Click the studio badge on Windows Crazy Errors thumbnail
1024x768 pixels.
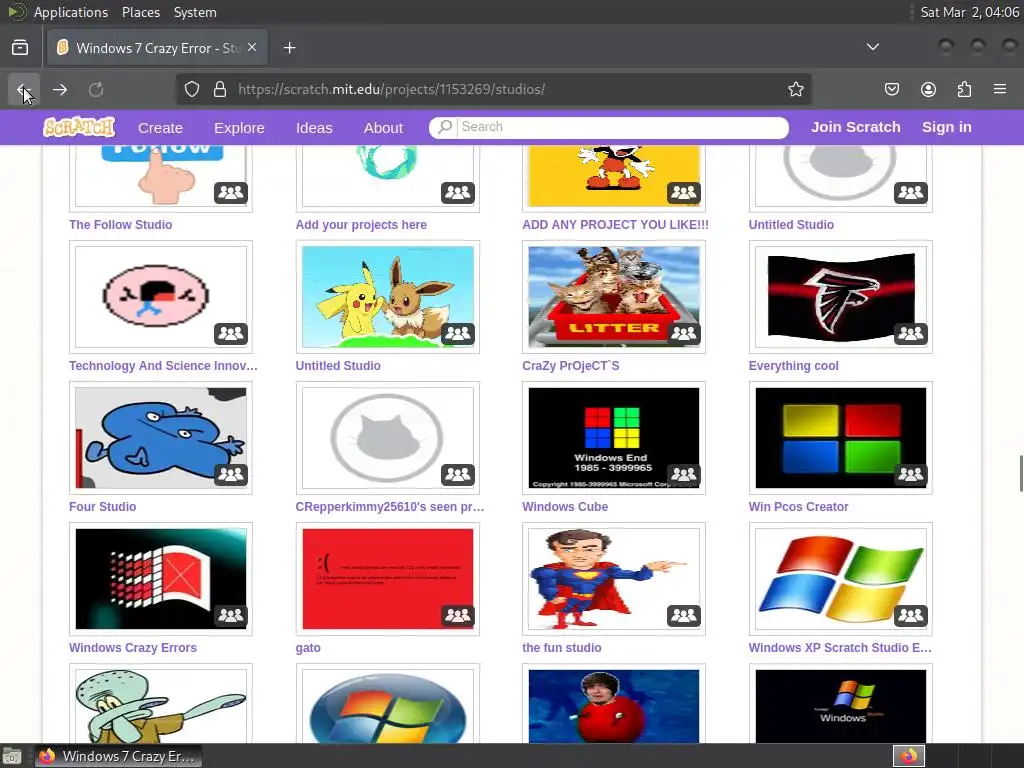[231, 616]
